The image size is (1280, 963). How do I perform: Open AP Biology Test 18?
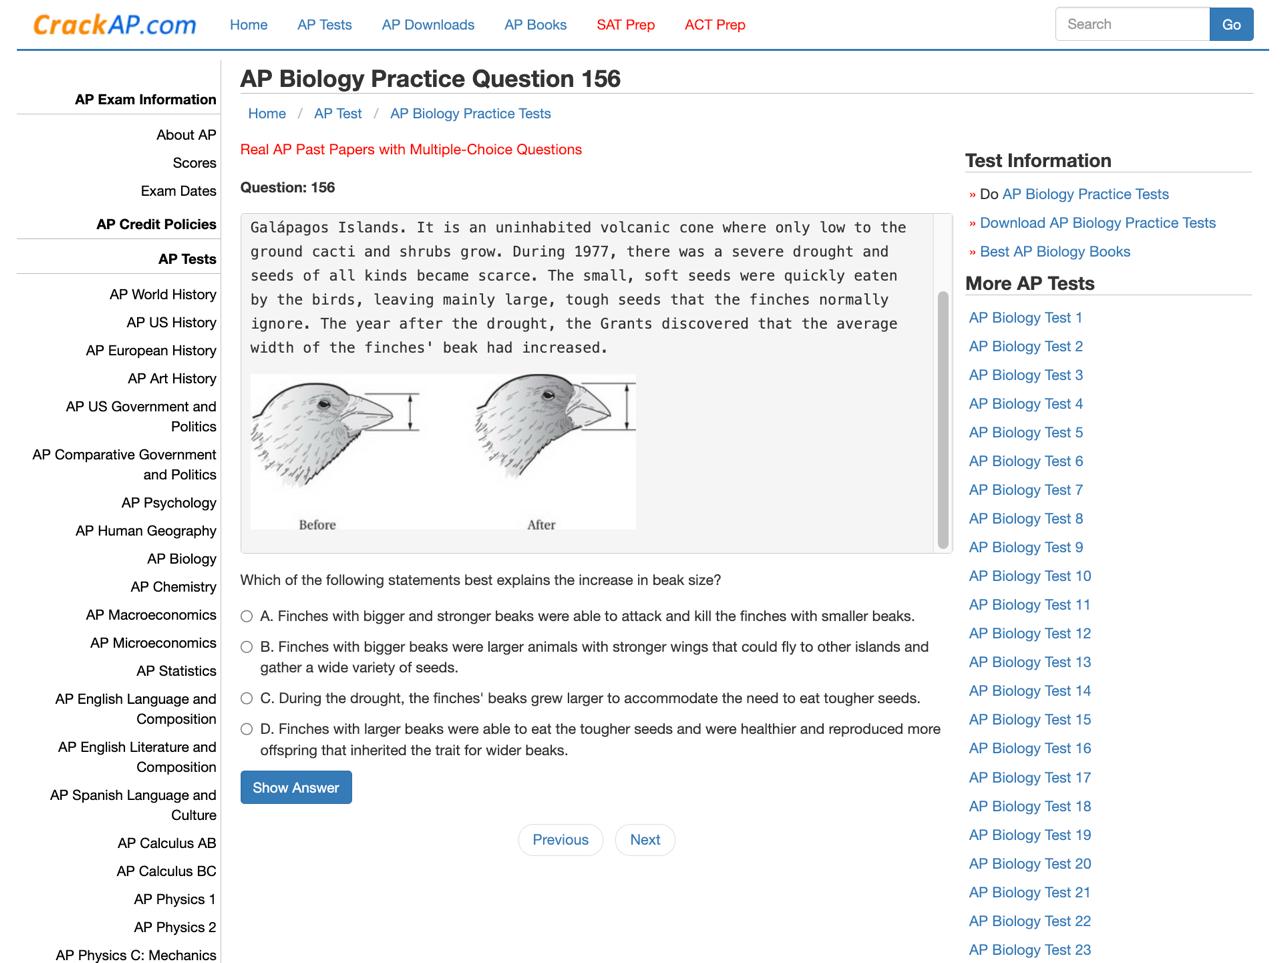[1030, 806]
